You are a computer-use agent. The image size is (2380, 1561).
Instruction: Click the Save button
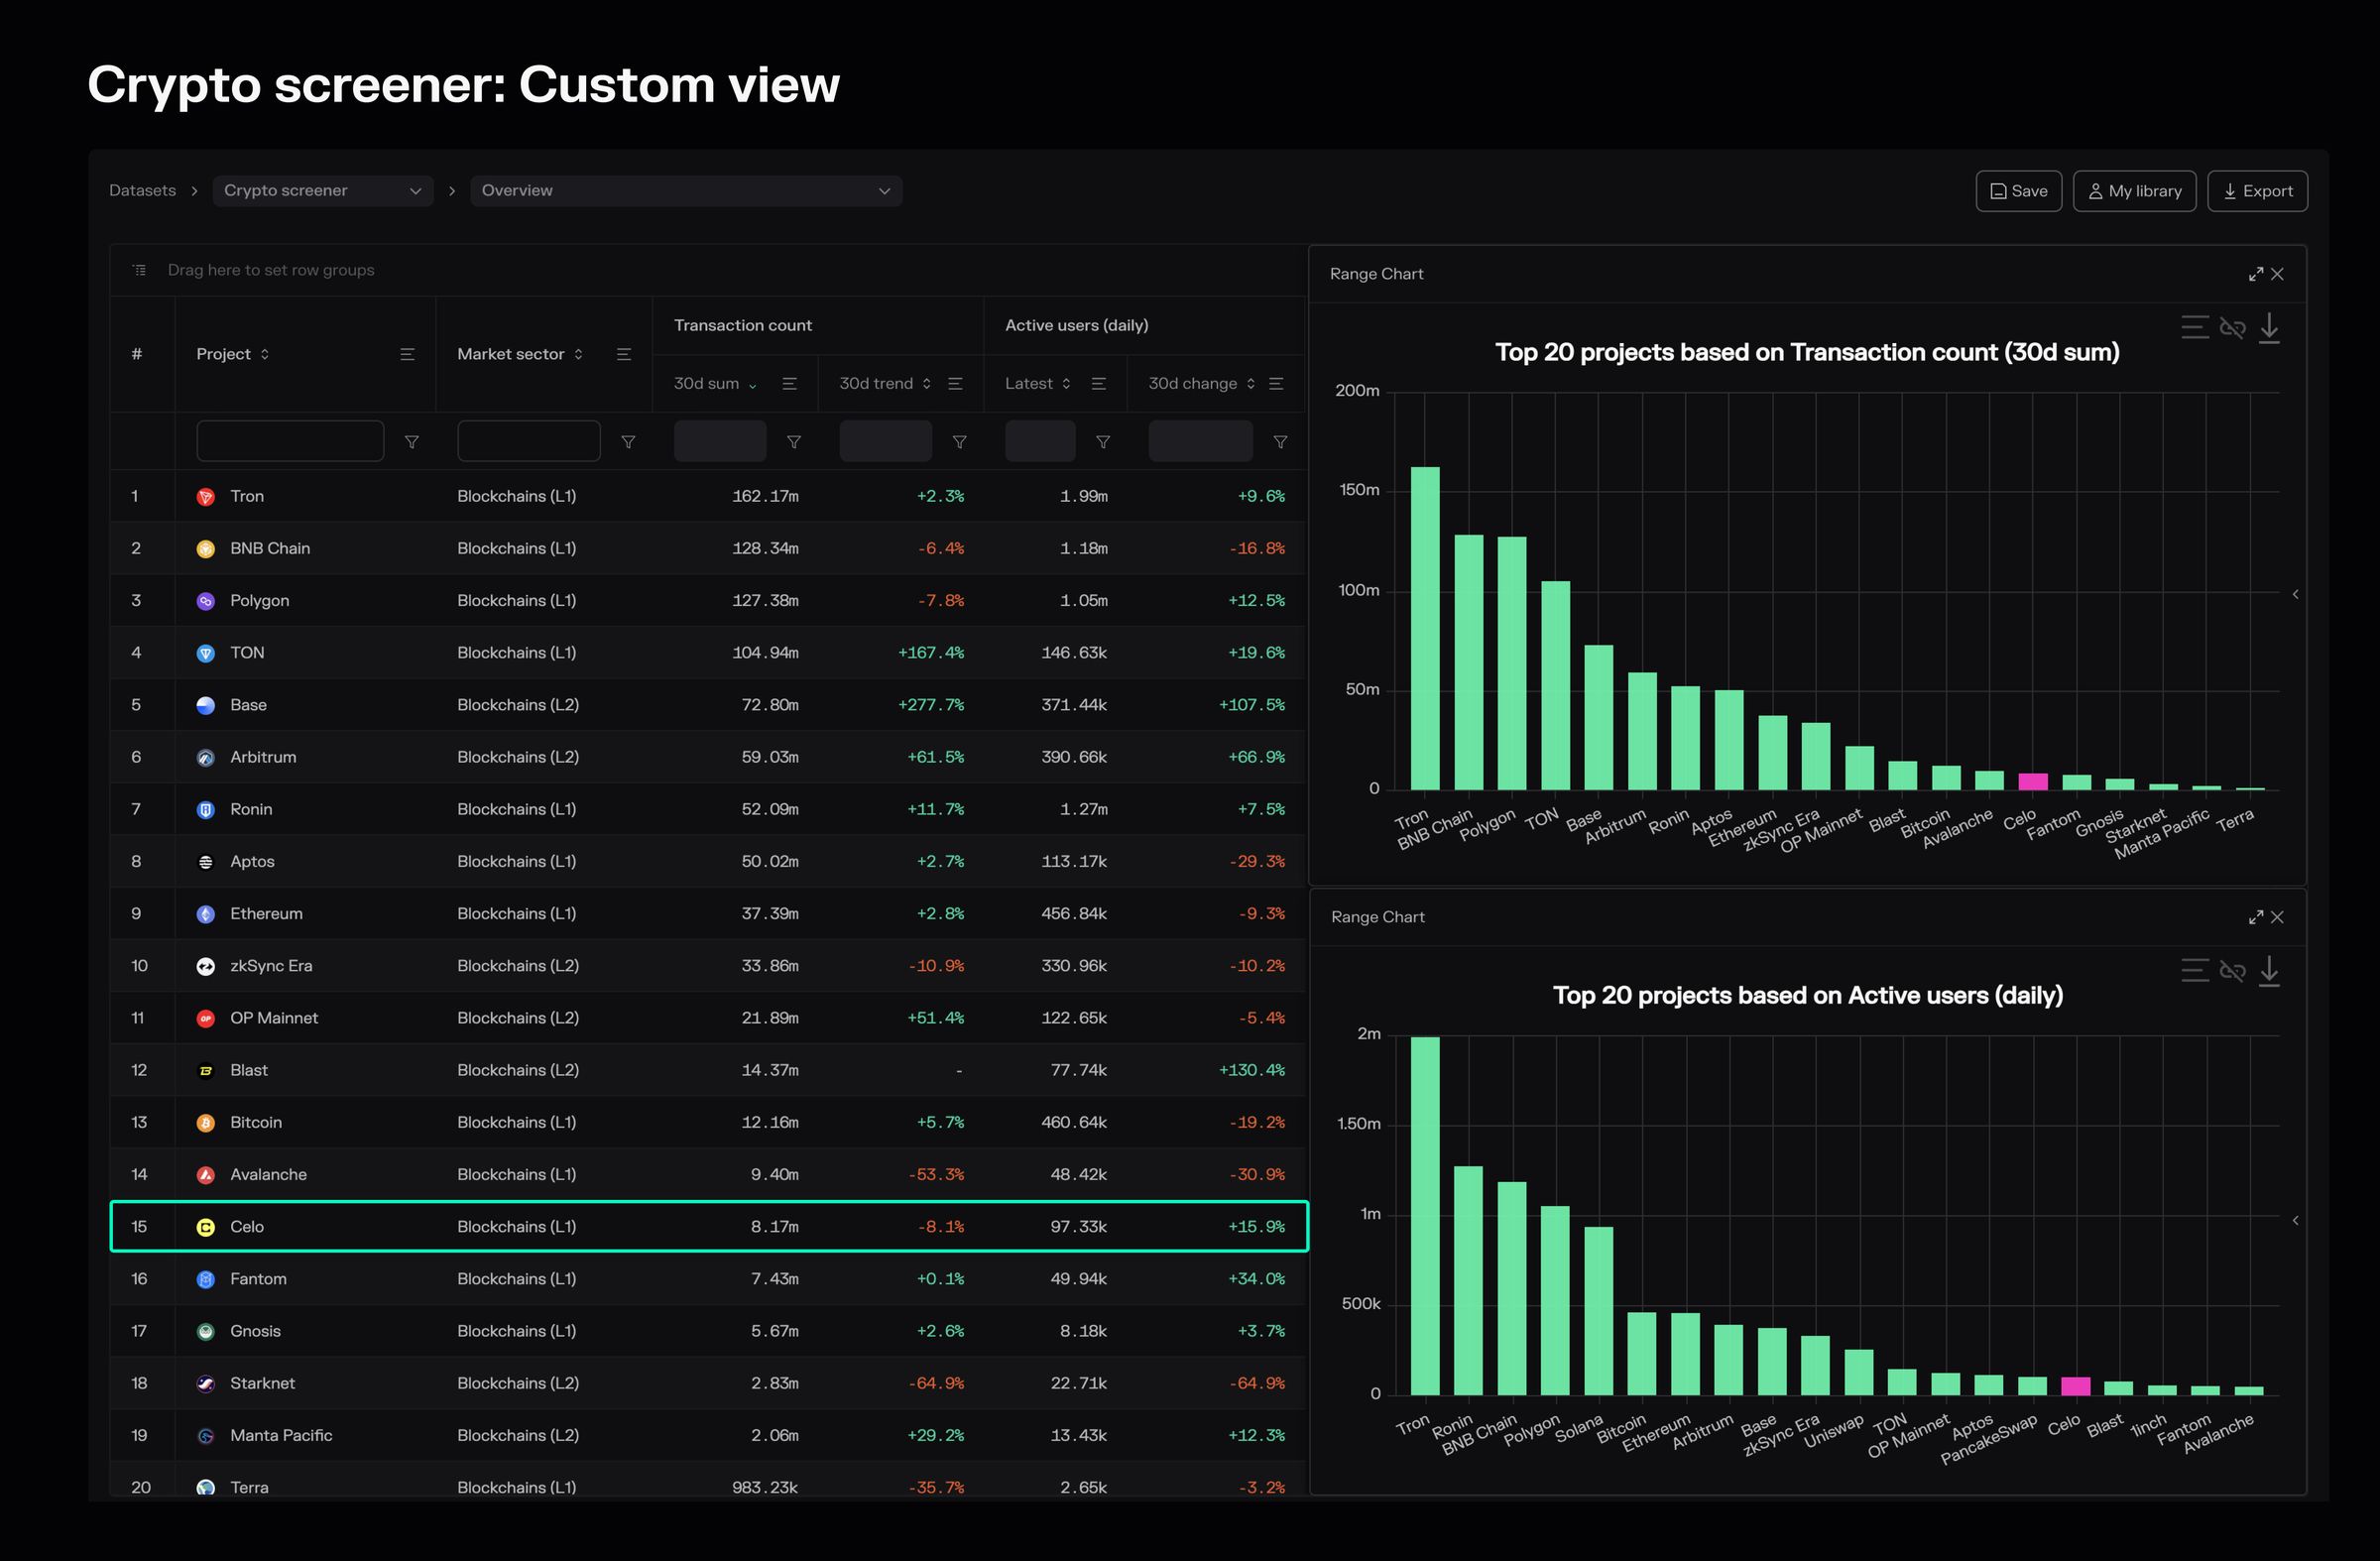pos(2018,191)
